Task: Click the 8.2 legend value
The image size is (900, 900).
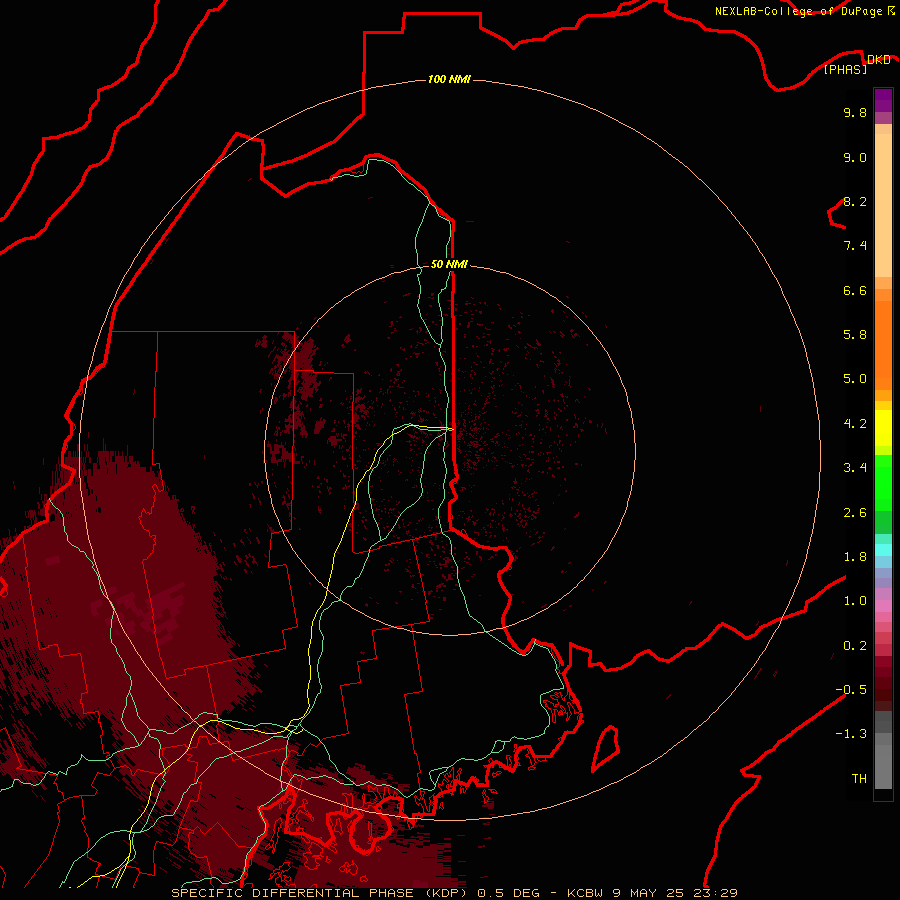Action: click(x=855, y=201)
